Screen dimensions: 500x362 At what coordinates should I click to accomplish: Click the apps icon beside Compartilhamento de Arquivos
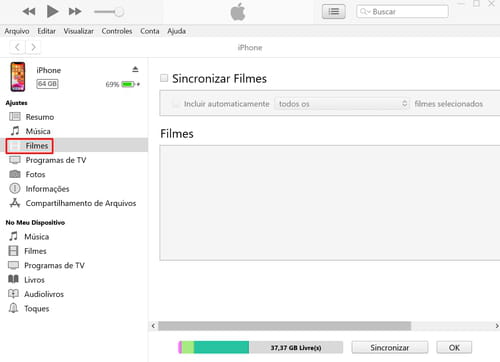(15, 203)
